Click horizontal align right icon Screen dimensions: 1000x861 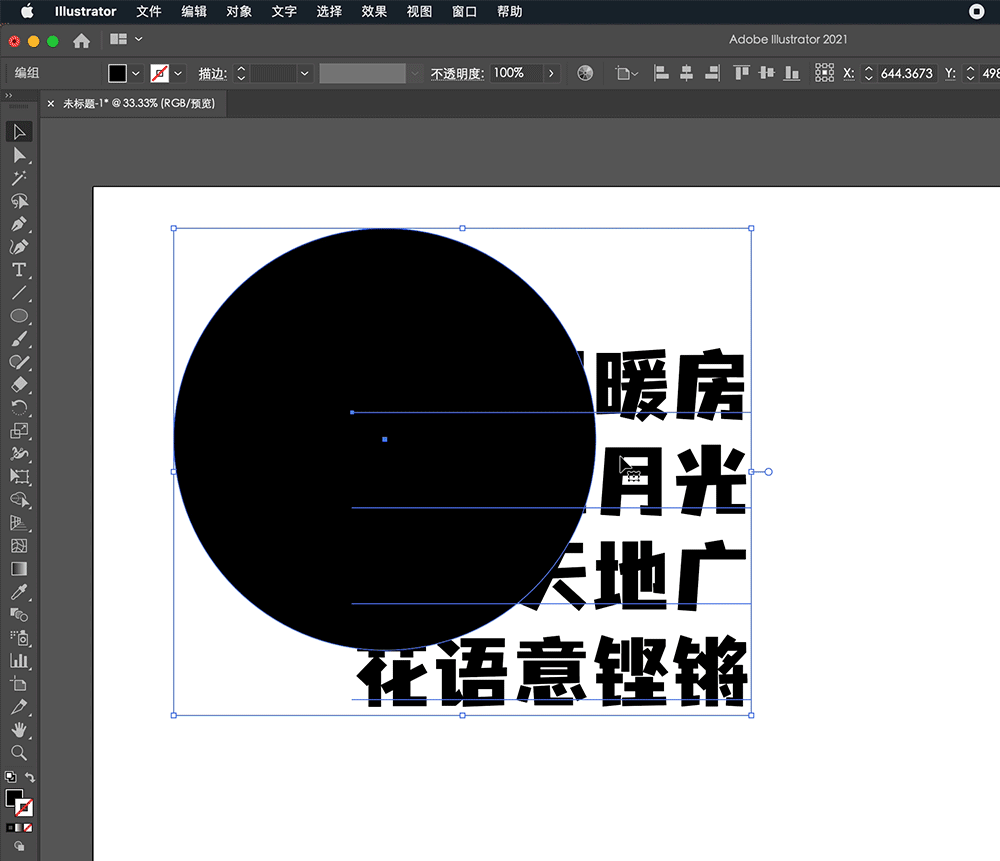[712, 73]
